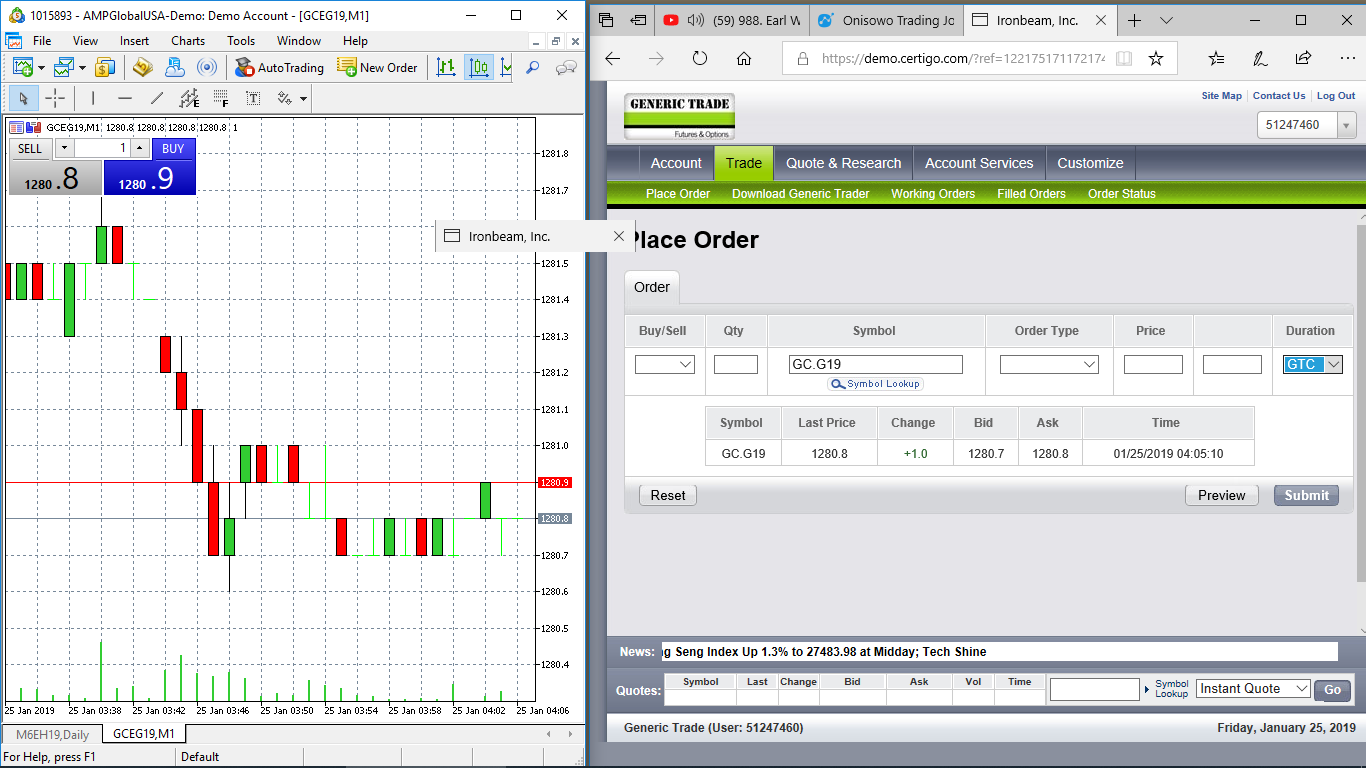Viewport: 1366px width, 768px height.
Task: Expand the arrows objects dropdown
Action: 303,98
